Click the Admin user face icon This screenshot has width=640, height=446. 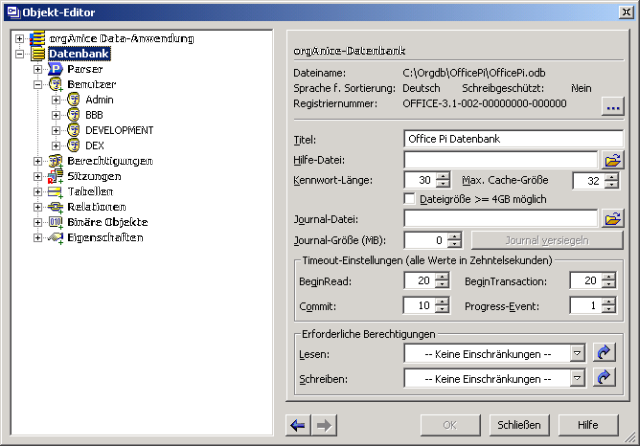[73, 100]
